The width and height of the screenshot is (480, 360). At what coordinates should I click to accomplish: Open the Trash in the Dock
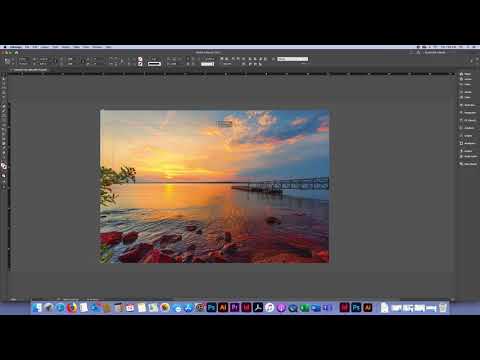click(x=442, y=307)
